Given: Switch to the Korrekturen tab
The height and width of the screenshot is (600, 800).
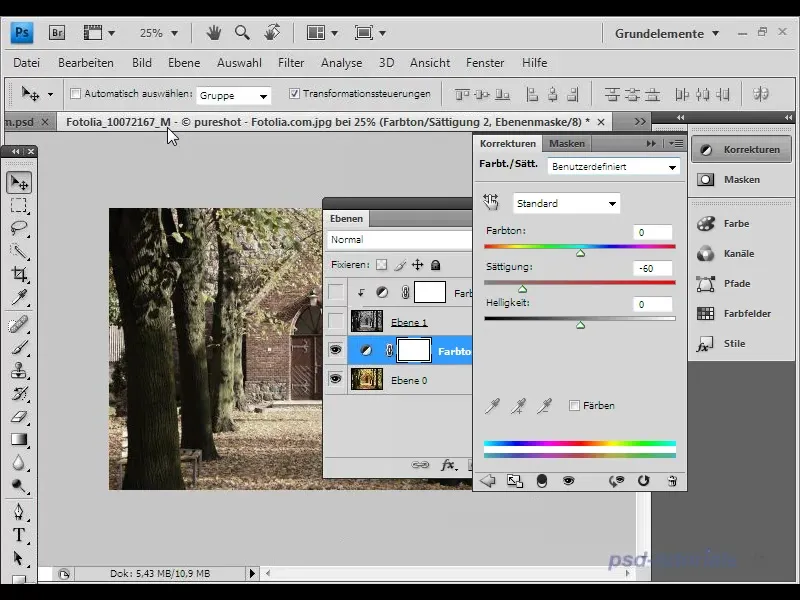Looking at the screenshot, I should pos(508,143).
